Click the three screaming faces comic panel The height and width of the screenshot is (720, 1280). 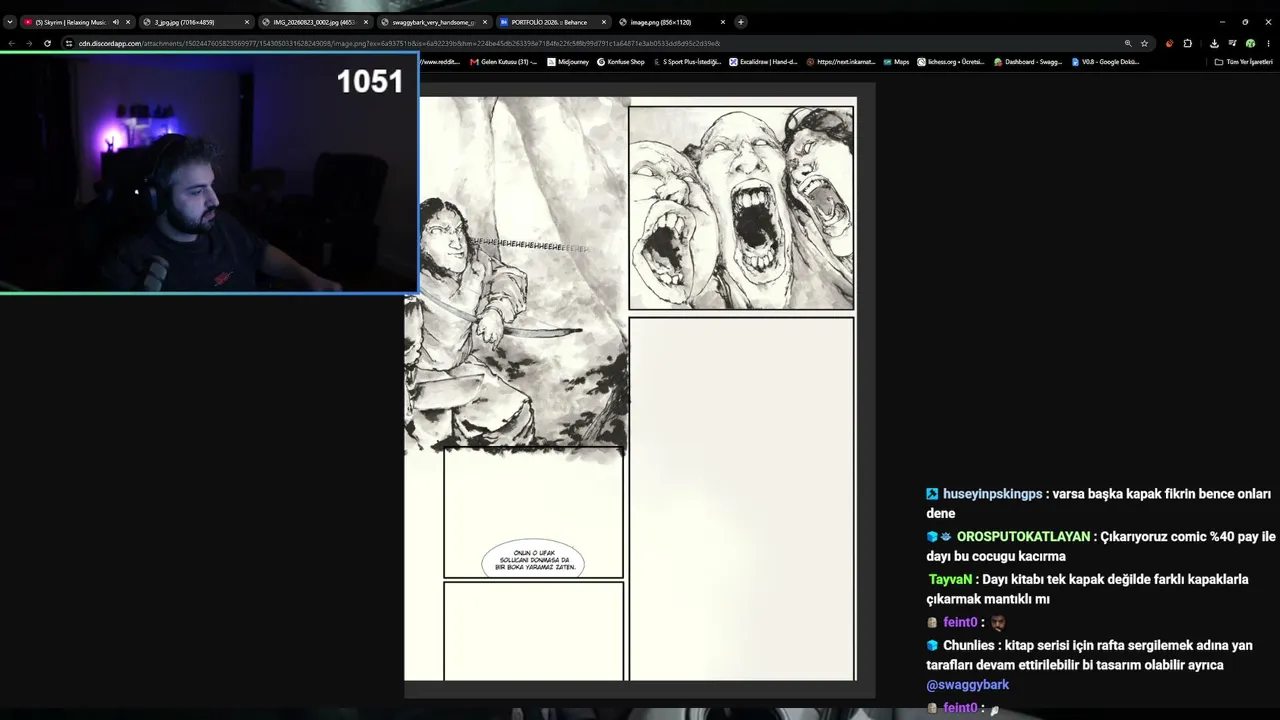[741, 208]
